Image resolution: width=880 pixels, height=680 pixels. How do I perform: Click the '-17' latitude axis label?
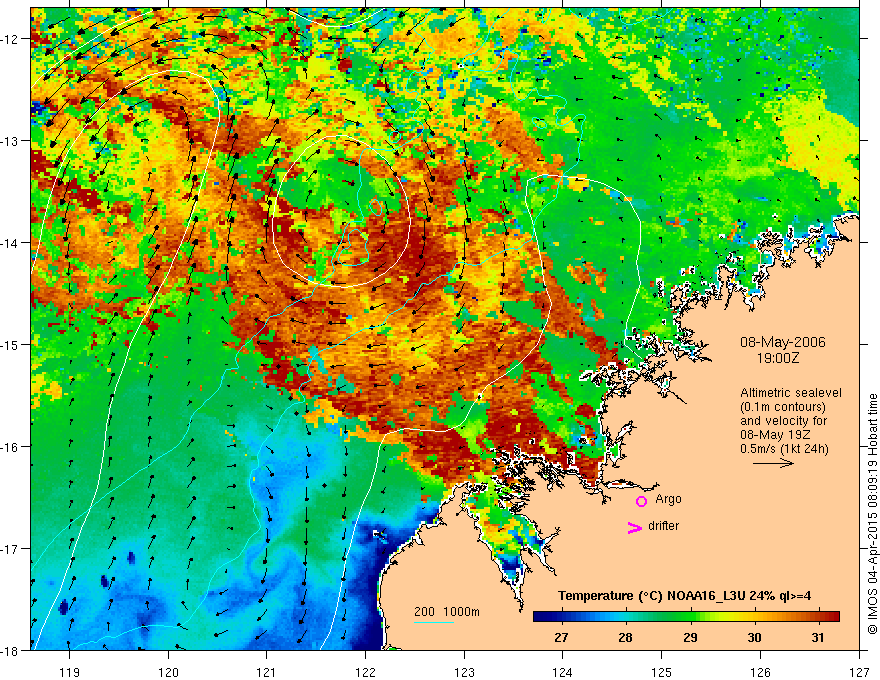pos(10,548)
